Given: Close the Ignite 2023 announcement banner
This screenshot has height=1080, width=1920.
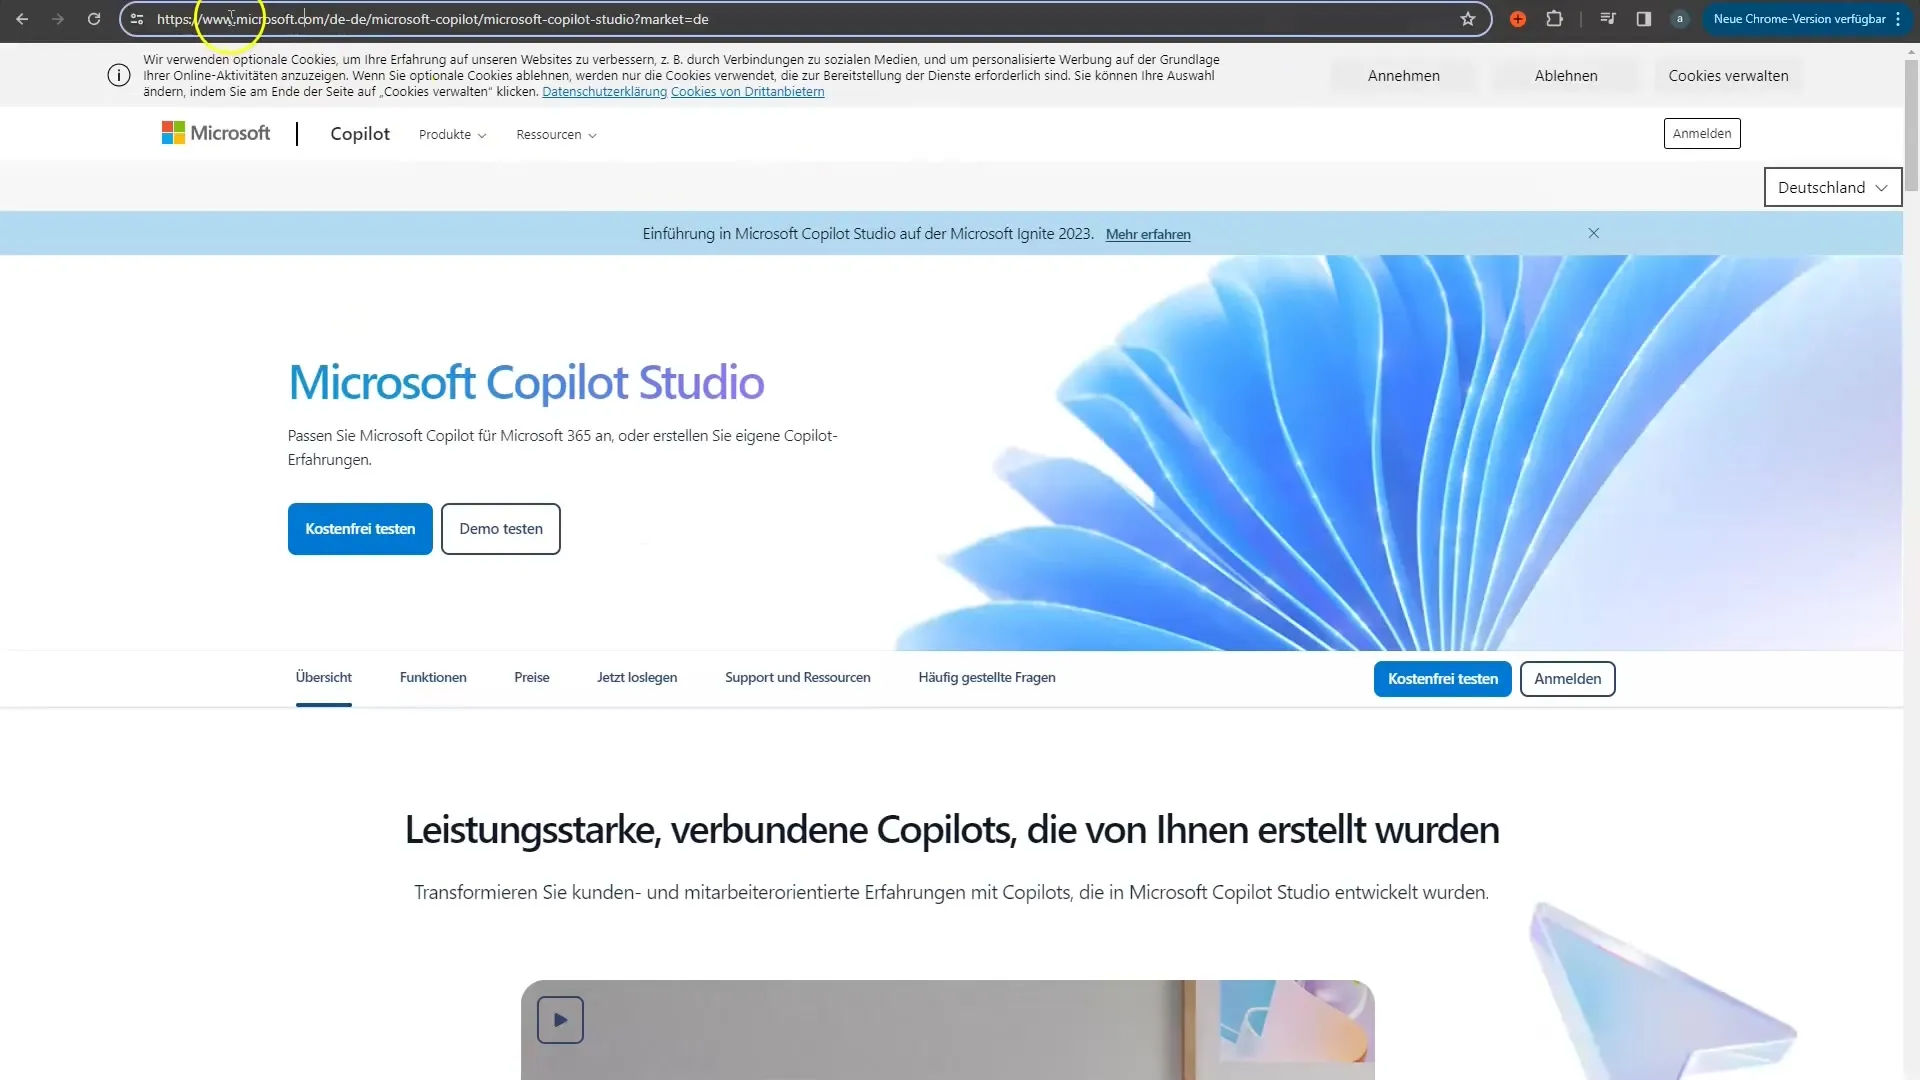Looking at the screenshot, I should pos(1594,233).
